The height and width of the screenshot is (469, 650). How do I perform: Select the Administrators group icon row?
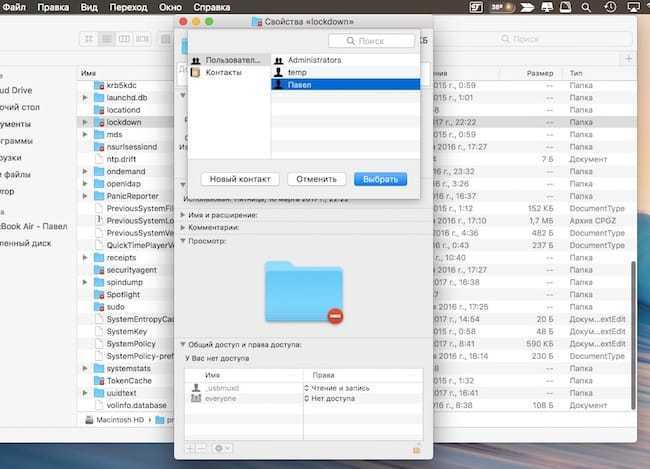(345, 60)
